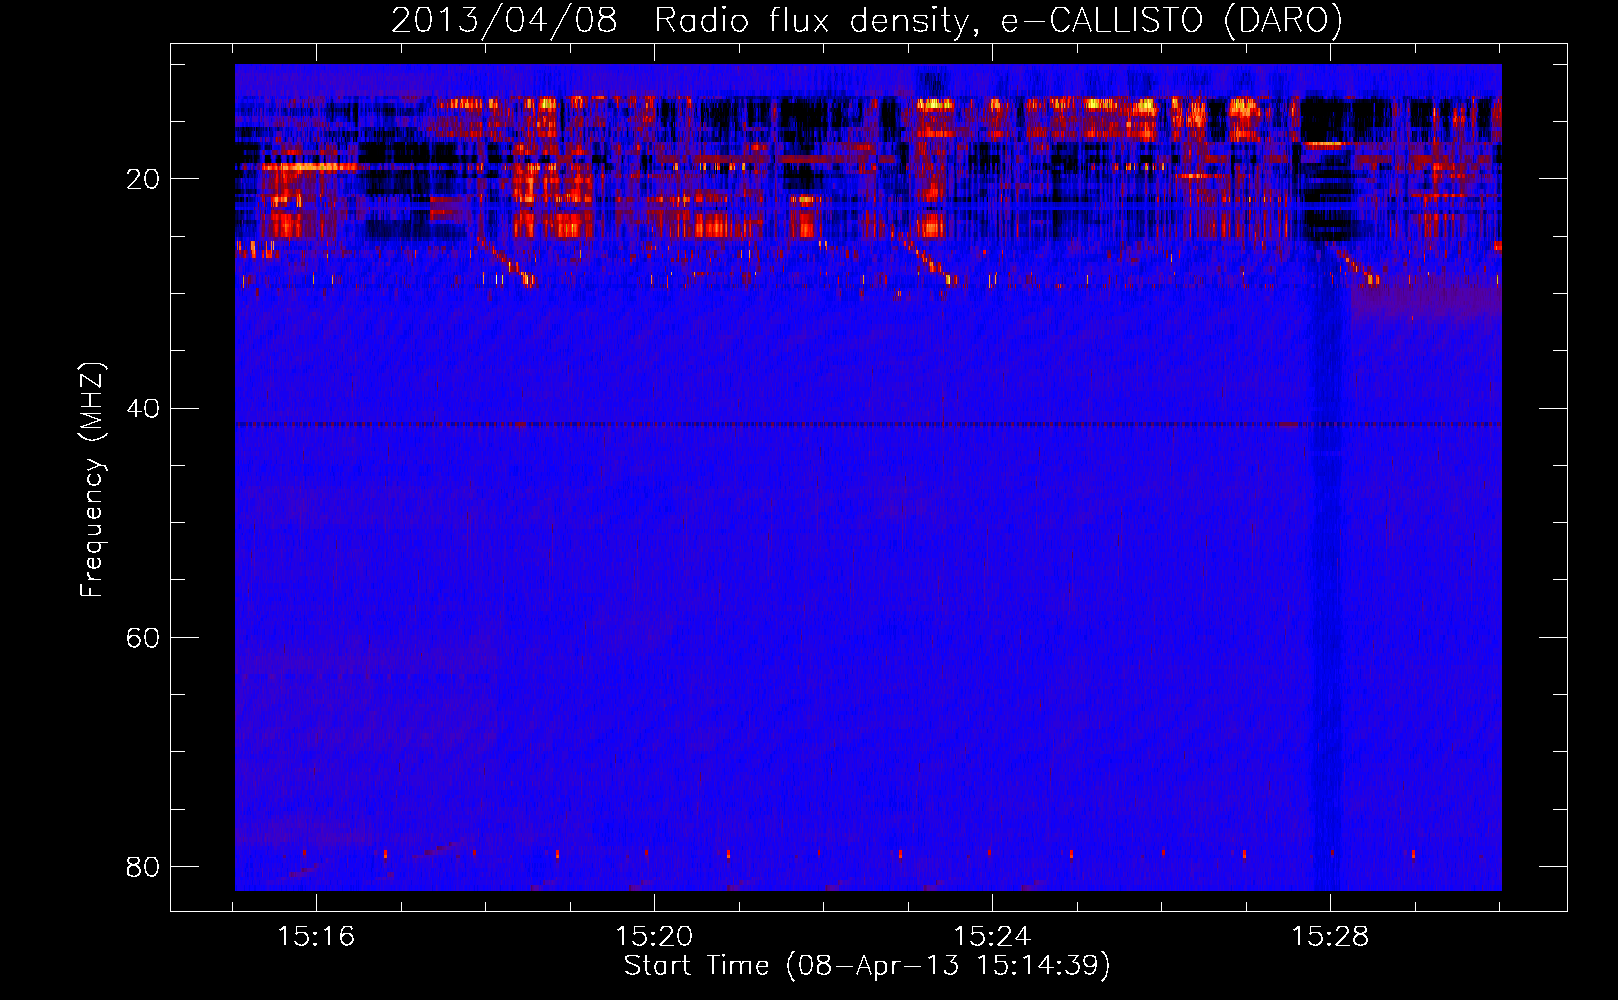Click the '15:20' time tick label
This screenshot has width=1618, height=1000.
point(654,936)
